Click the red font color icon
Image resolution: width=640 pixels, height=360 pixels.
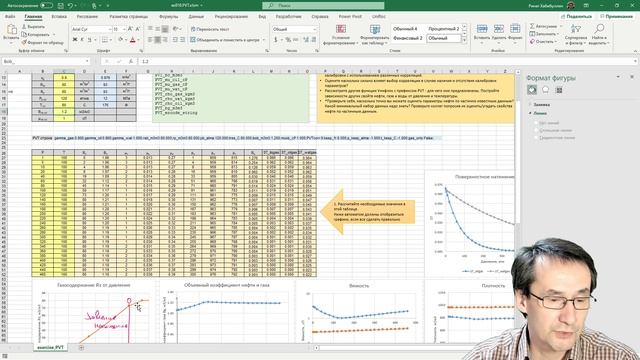(132, 40)
